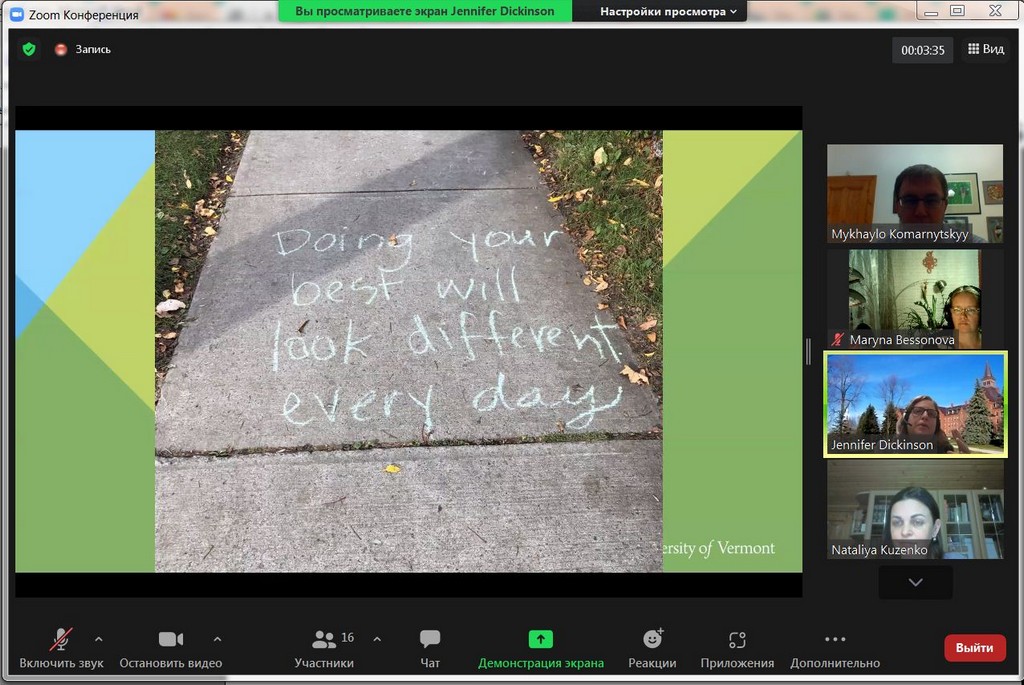Select Jennifer Dickinson's video thumbnail

tap(914, 404)
